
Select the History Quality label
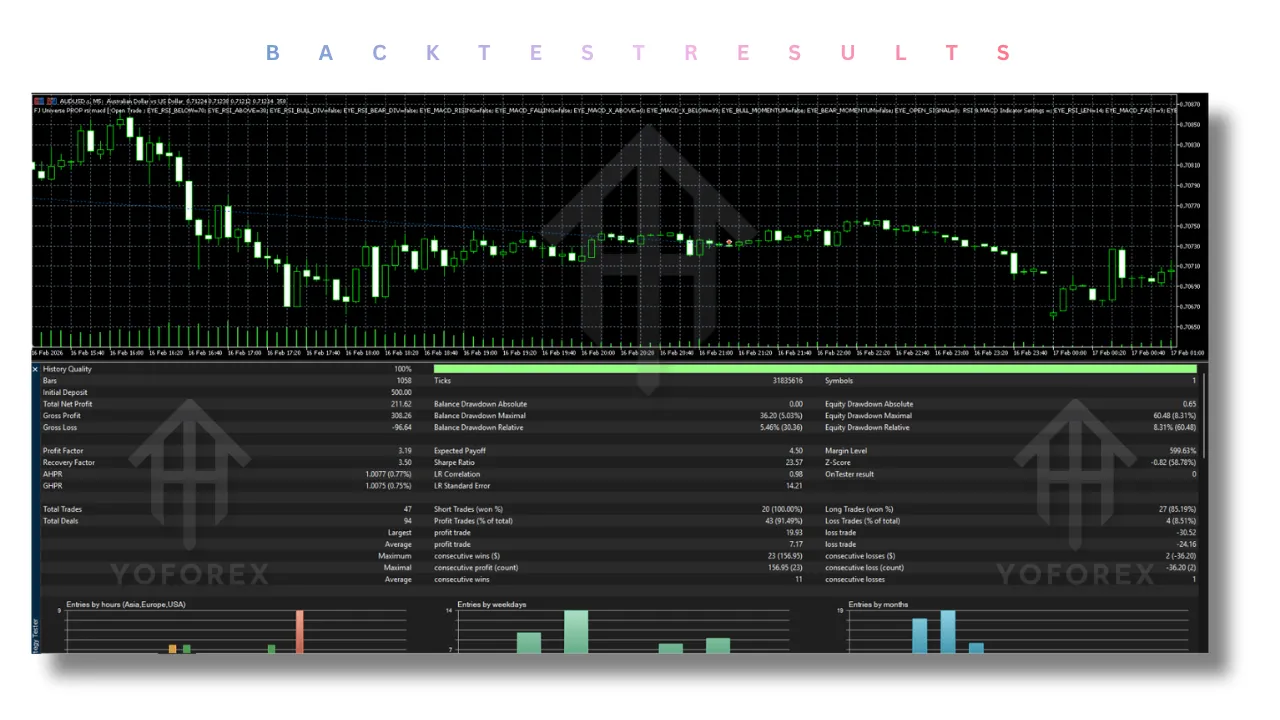(66, 369)
